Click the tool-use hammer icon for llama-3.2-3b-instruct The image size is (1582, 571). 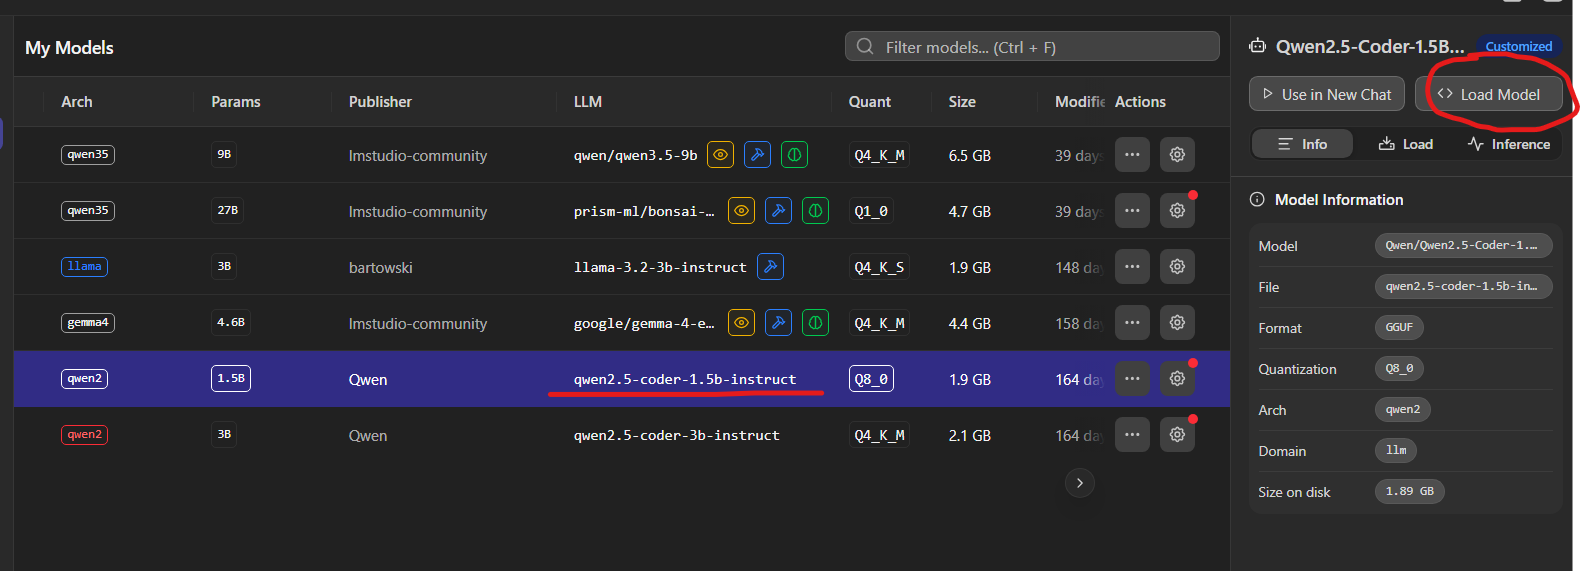770,267
